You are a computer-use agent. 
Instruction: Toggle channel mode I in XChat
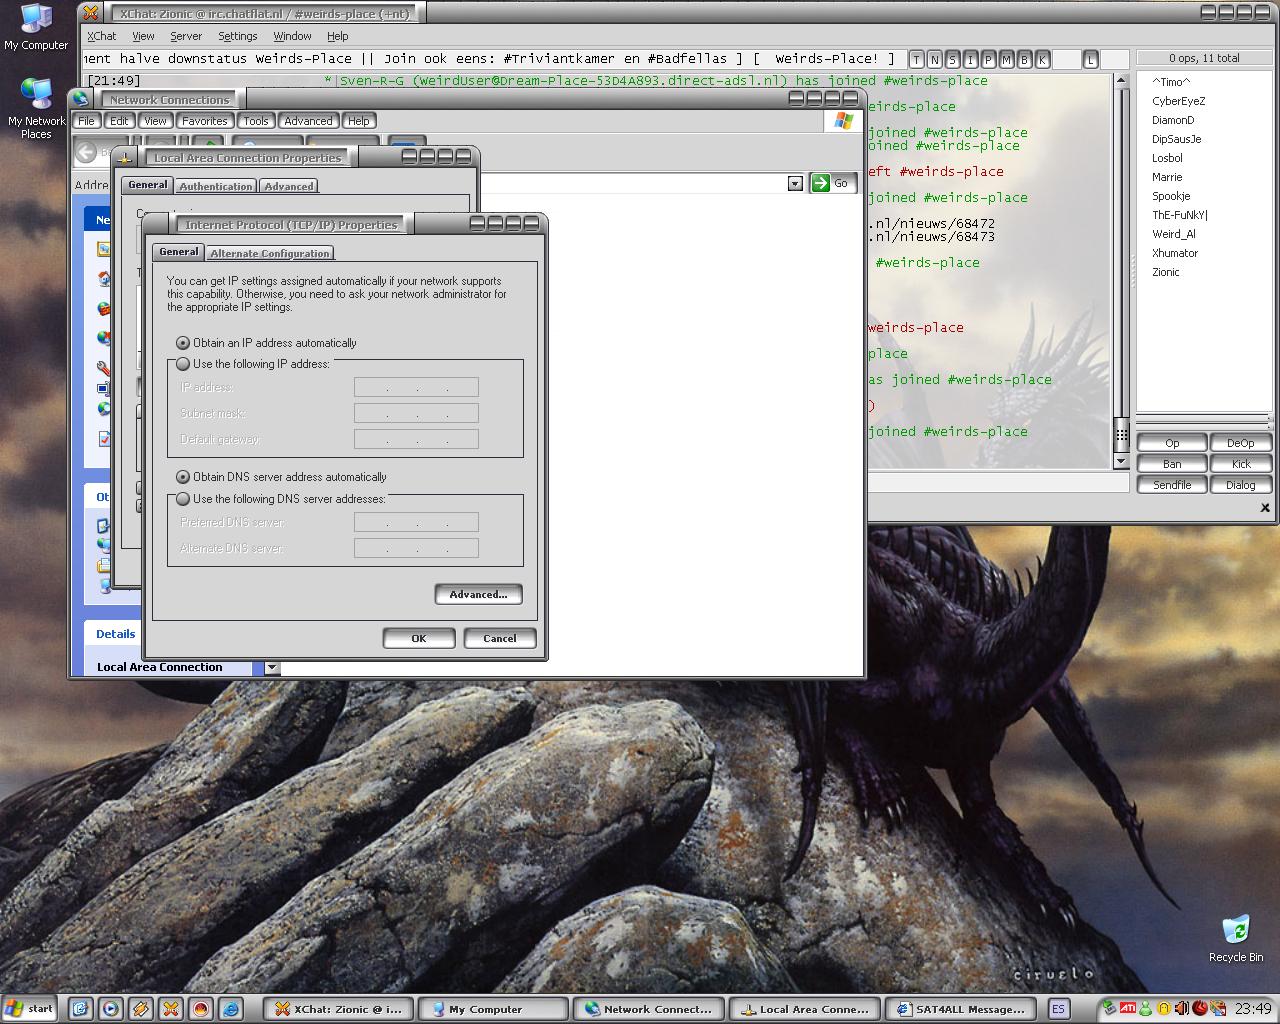tap(970, 60)
